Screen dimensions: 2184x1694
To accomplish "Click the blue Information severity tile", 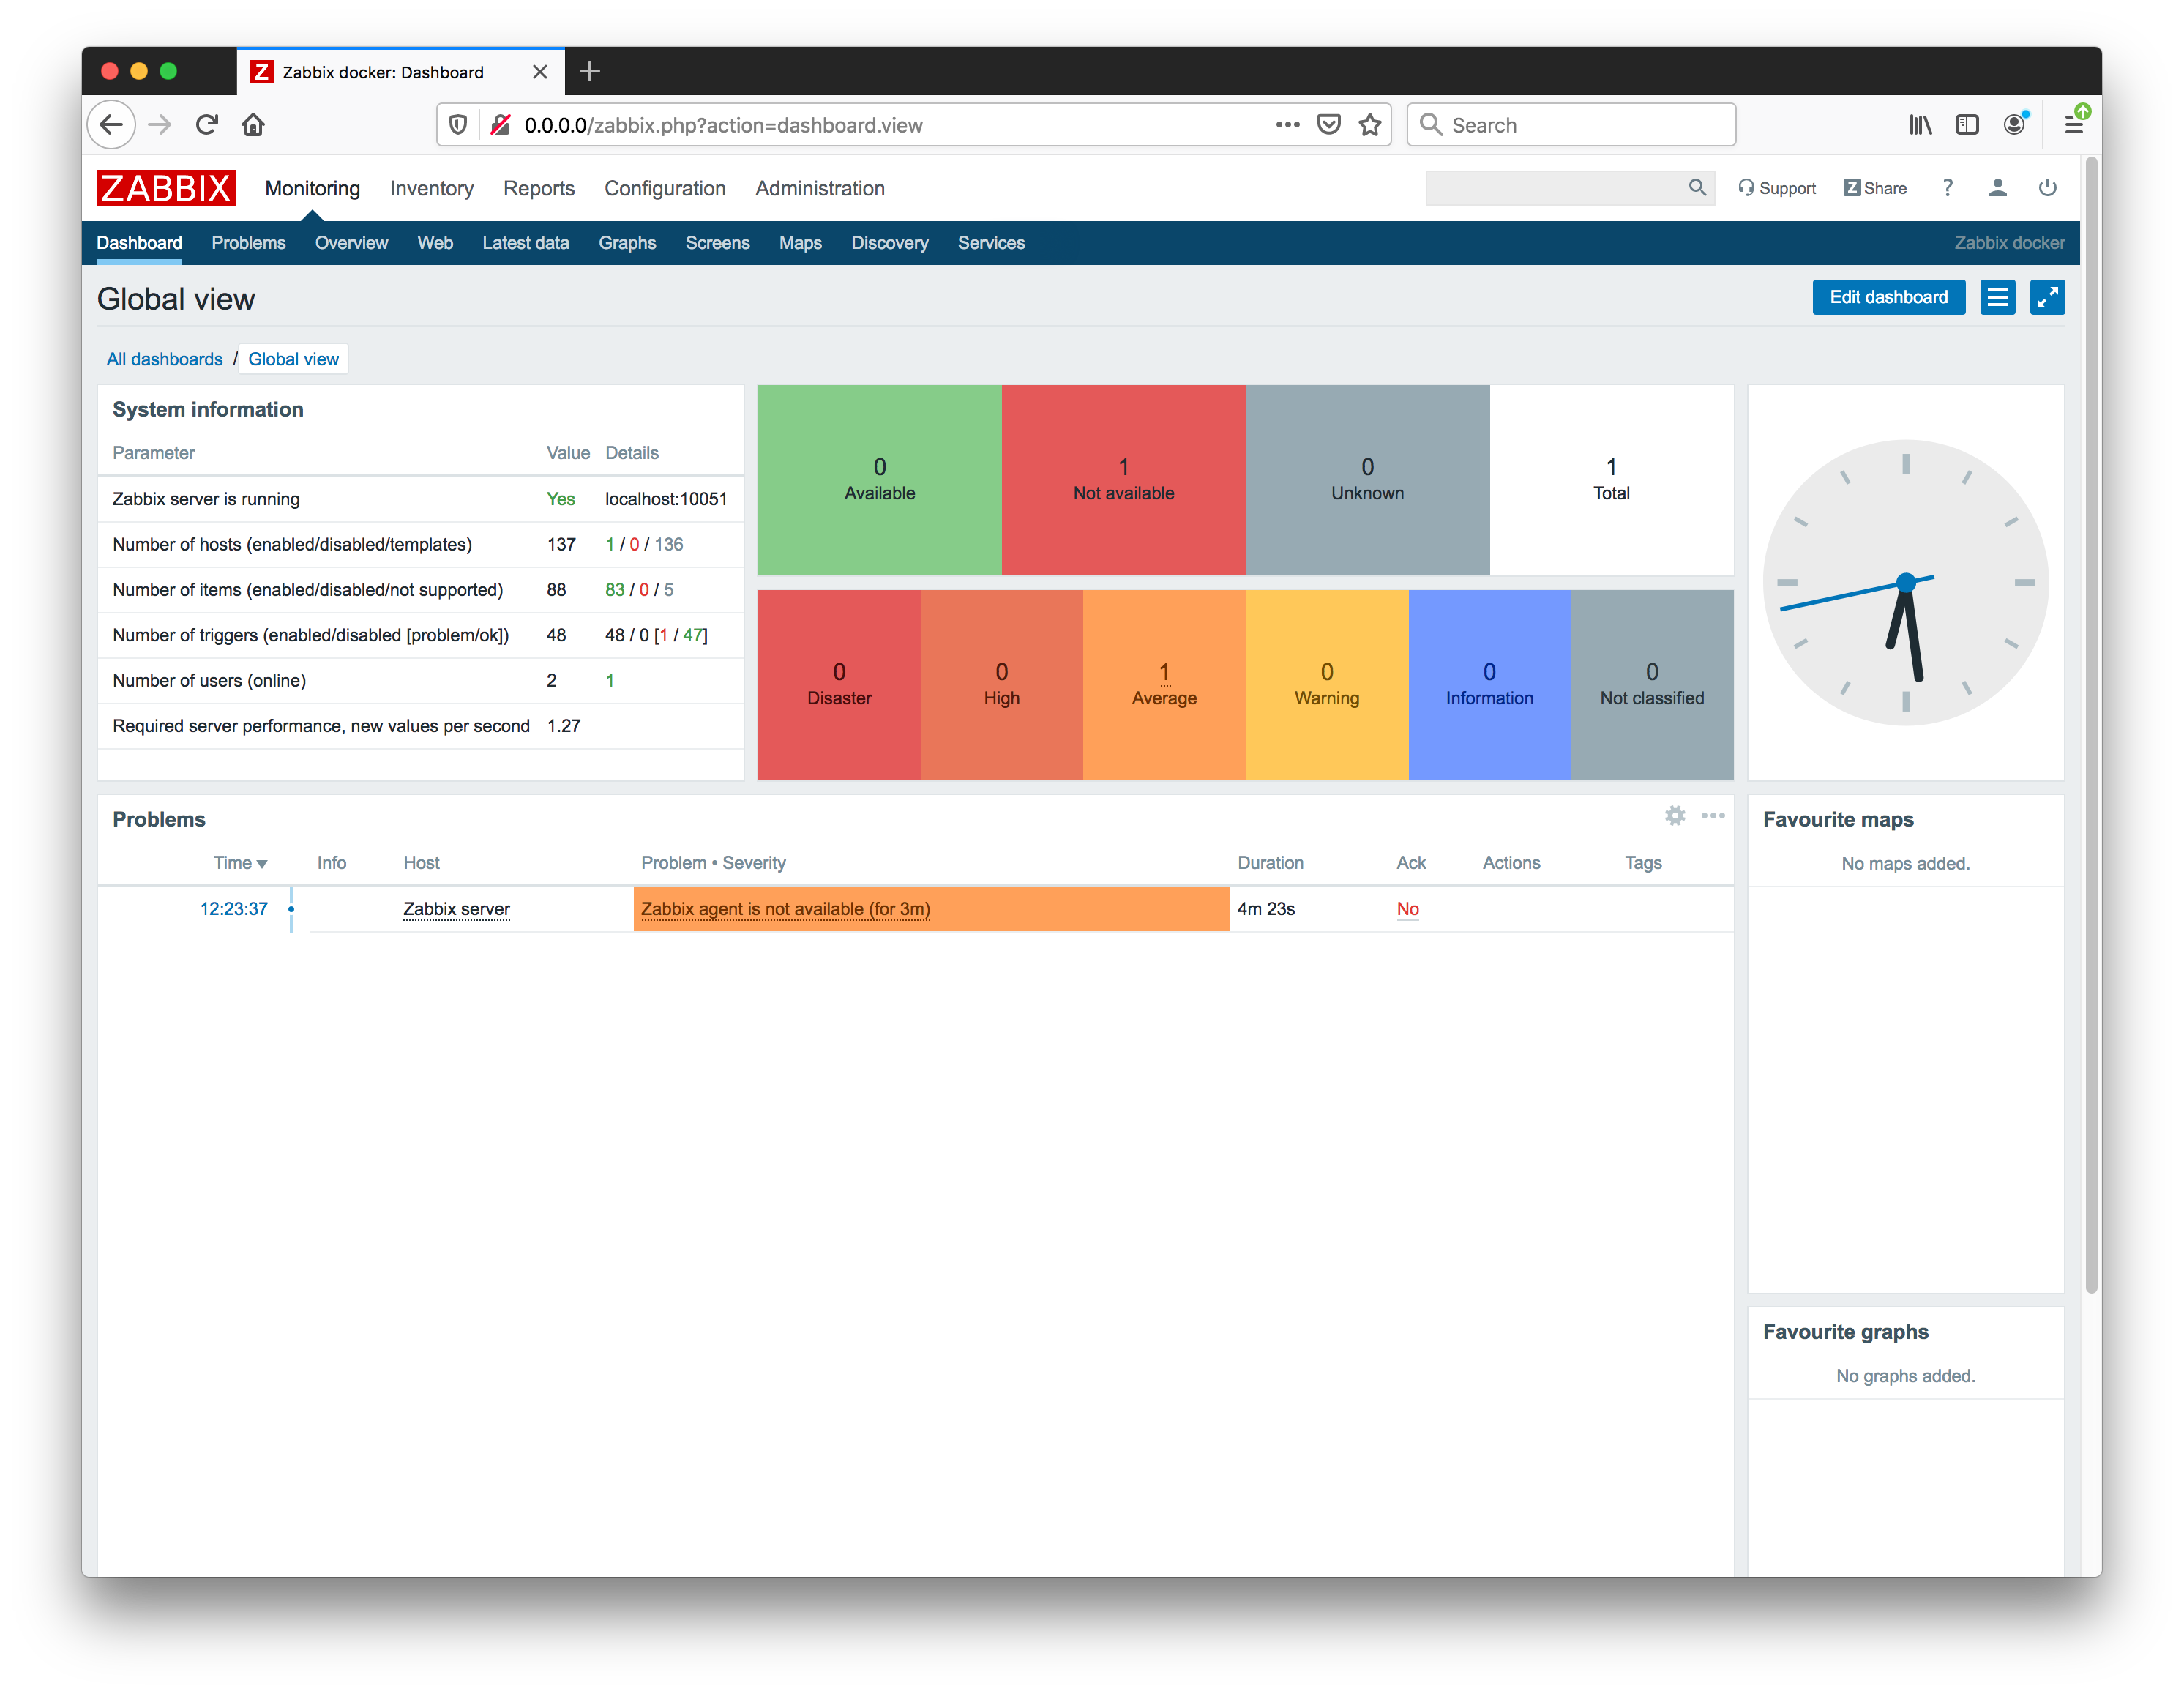I will tap(1490, 685).
